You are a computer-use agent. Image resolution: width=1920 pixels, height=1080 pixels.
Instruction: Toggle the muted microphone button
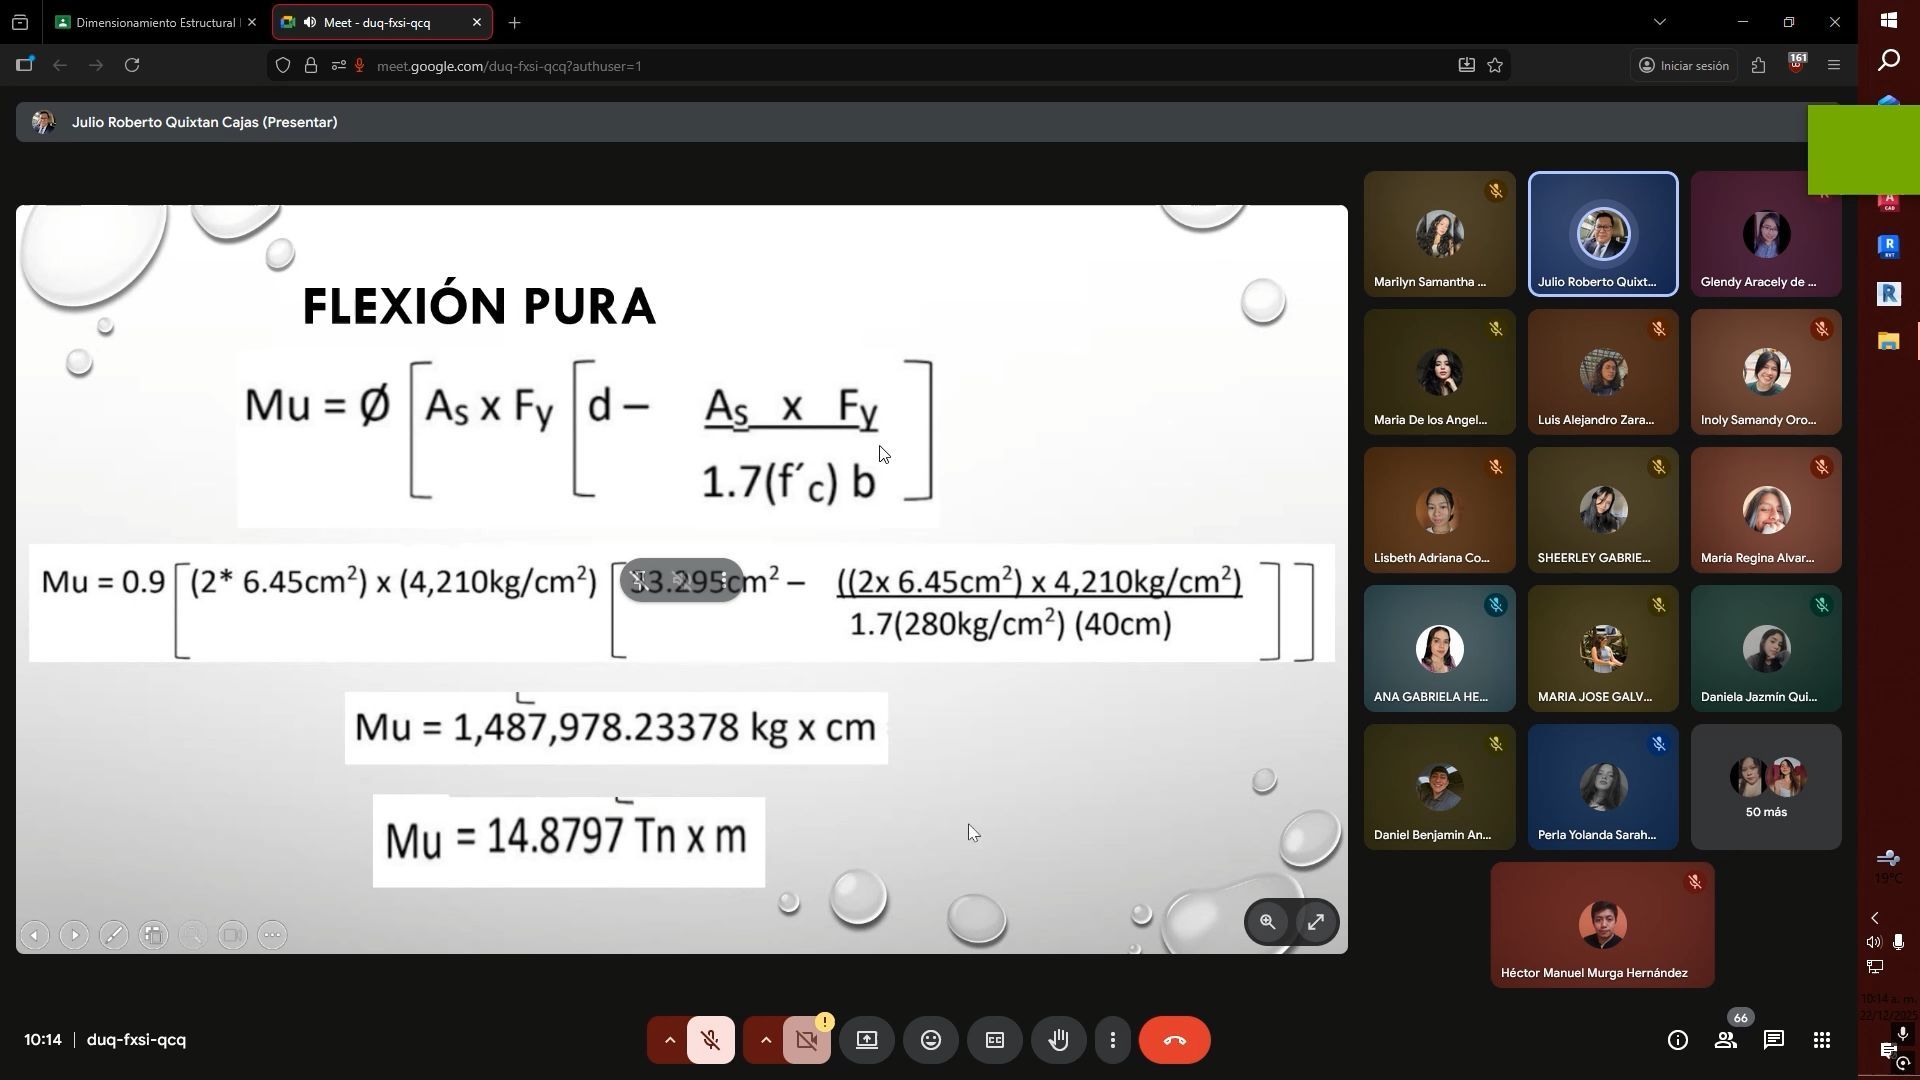(x=711, y=1040)
